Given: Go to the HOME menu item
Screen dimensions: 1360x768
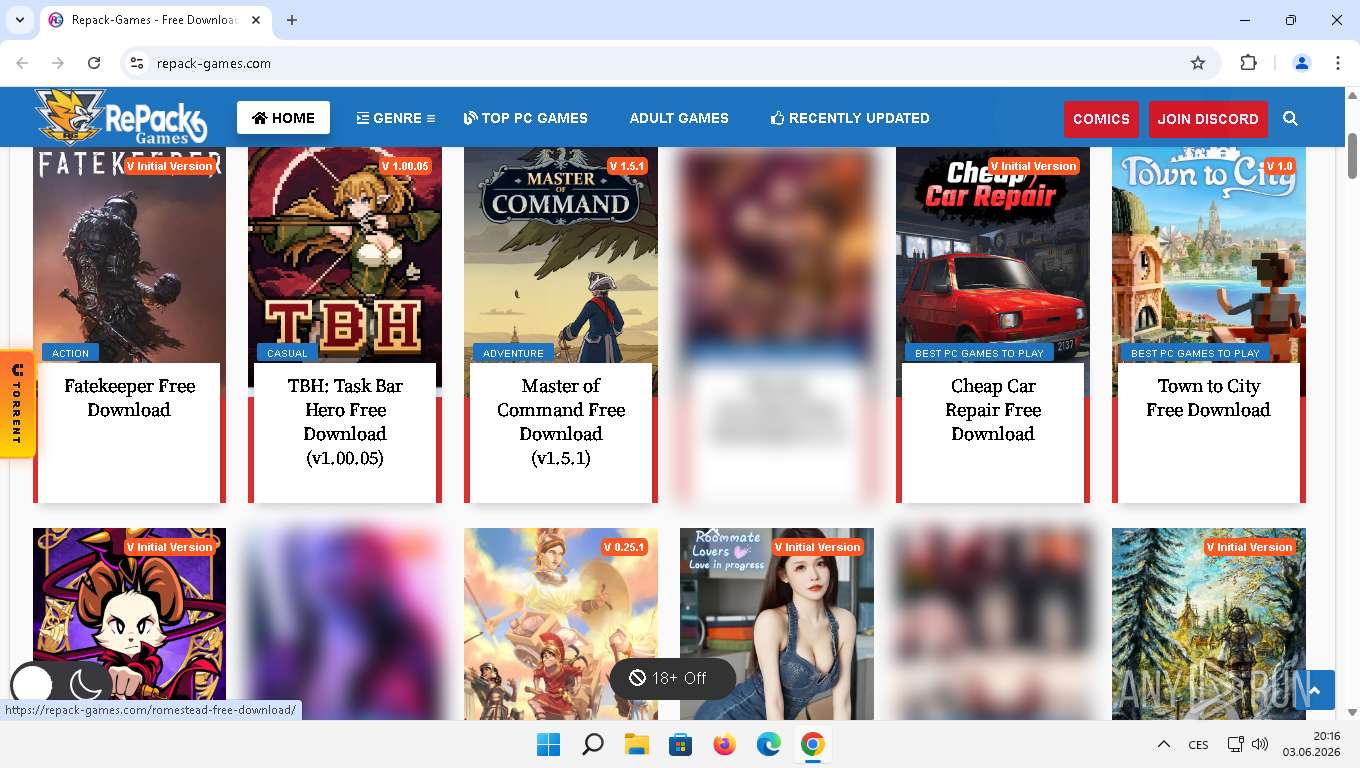Looking at the screenshot, I should 283,118.
